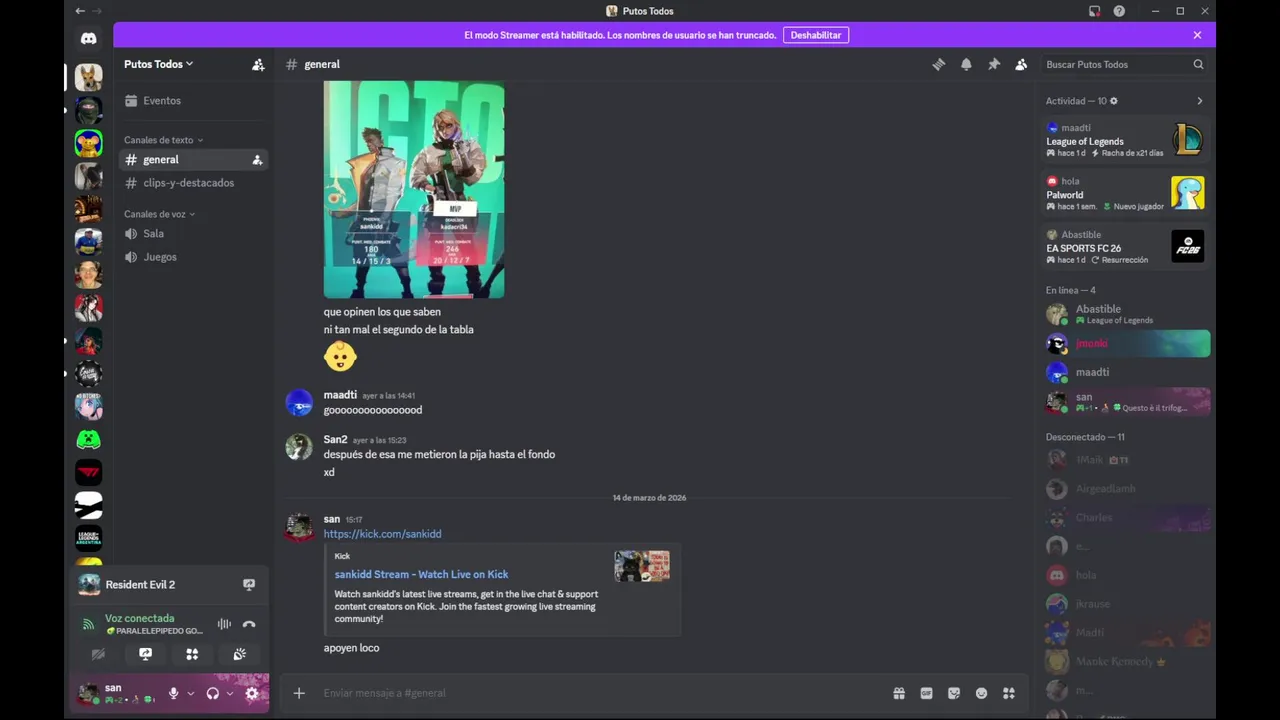Click the Deshabilitar streamer mode button
The image size is (1280, 720).
[816, 35]
